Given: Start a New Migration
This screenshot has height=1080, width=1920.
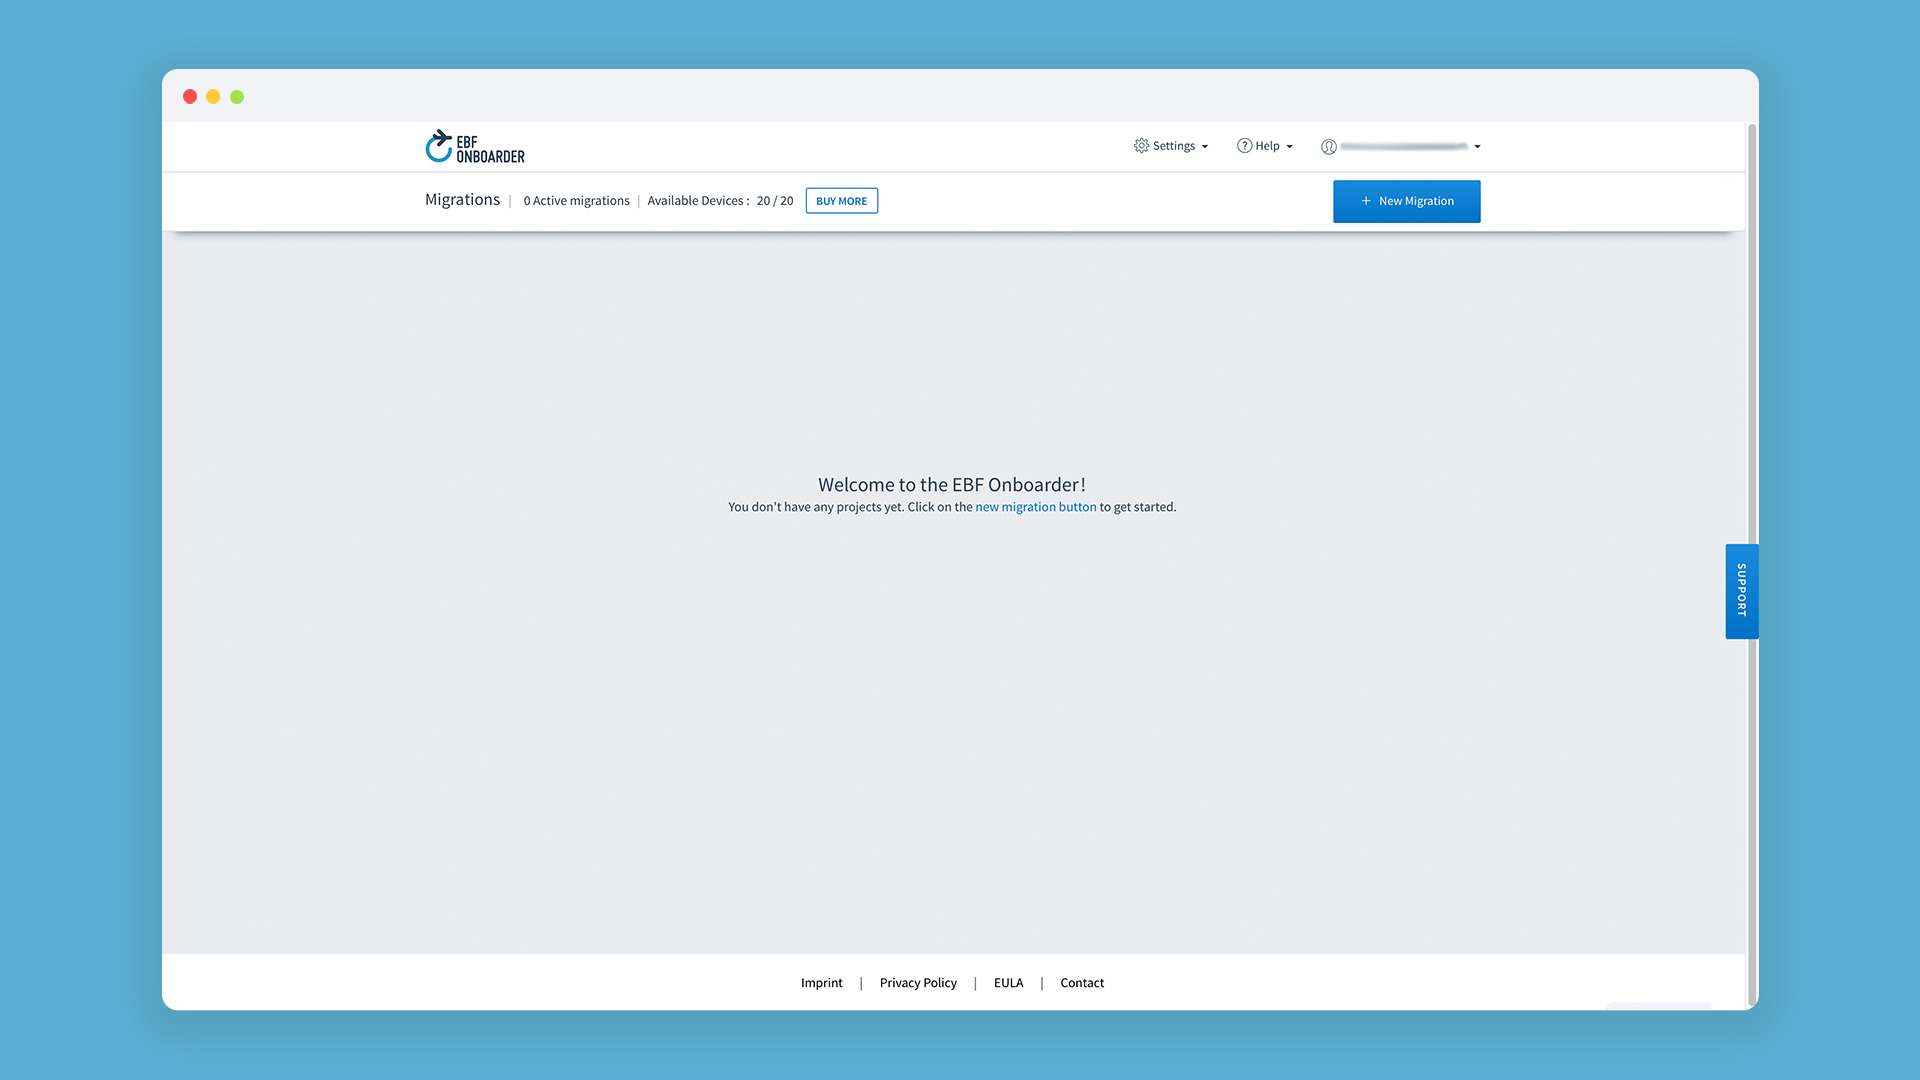Looking at the screenshot, I should (1406, 201).
